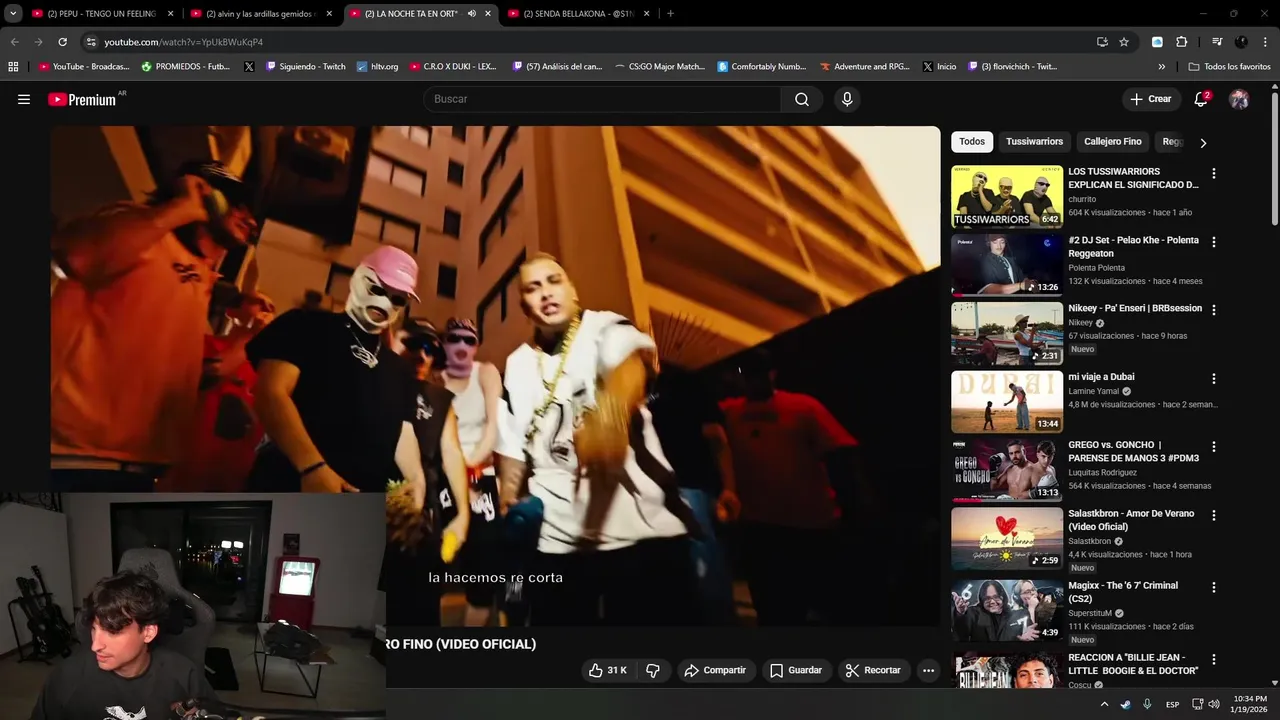
Task: Open the Steam icon in system tray
Action: click(1125, 704)
